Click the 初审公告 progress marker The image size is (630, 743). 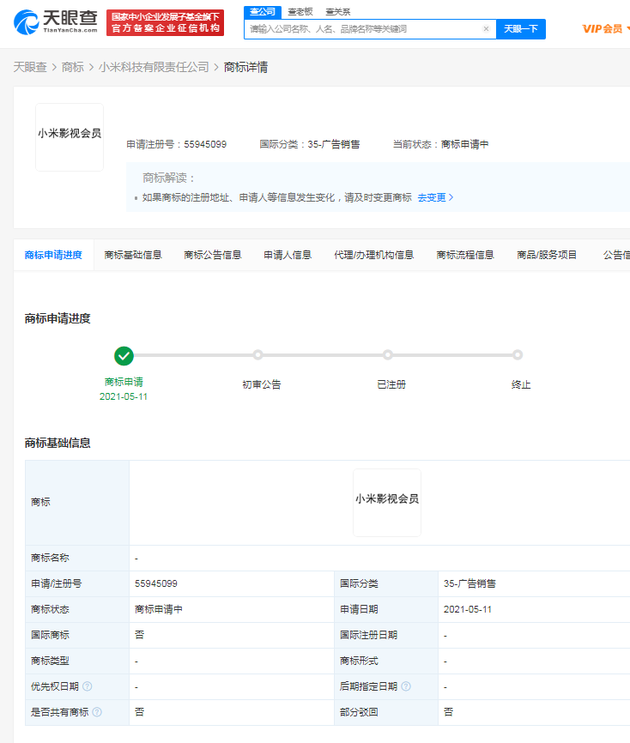click(258, 355)
